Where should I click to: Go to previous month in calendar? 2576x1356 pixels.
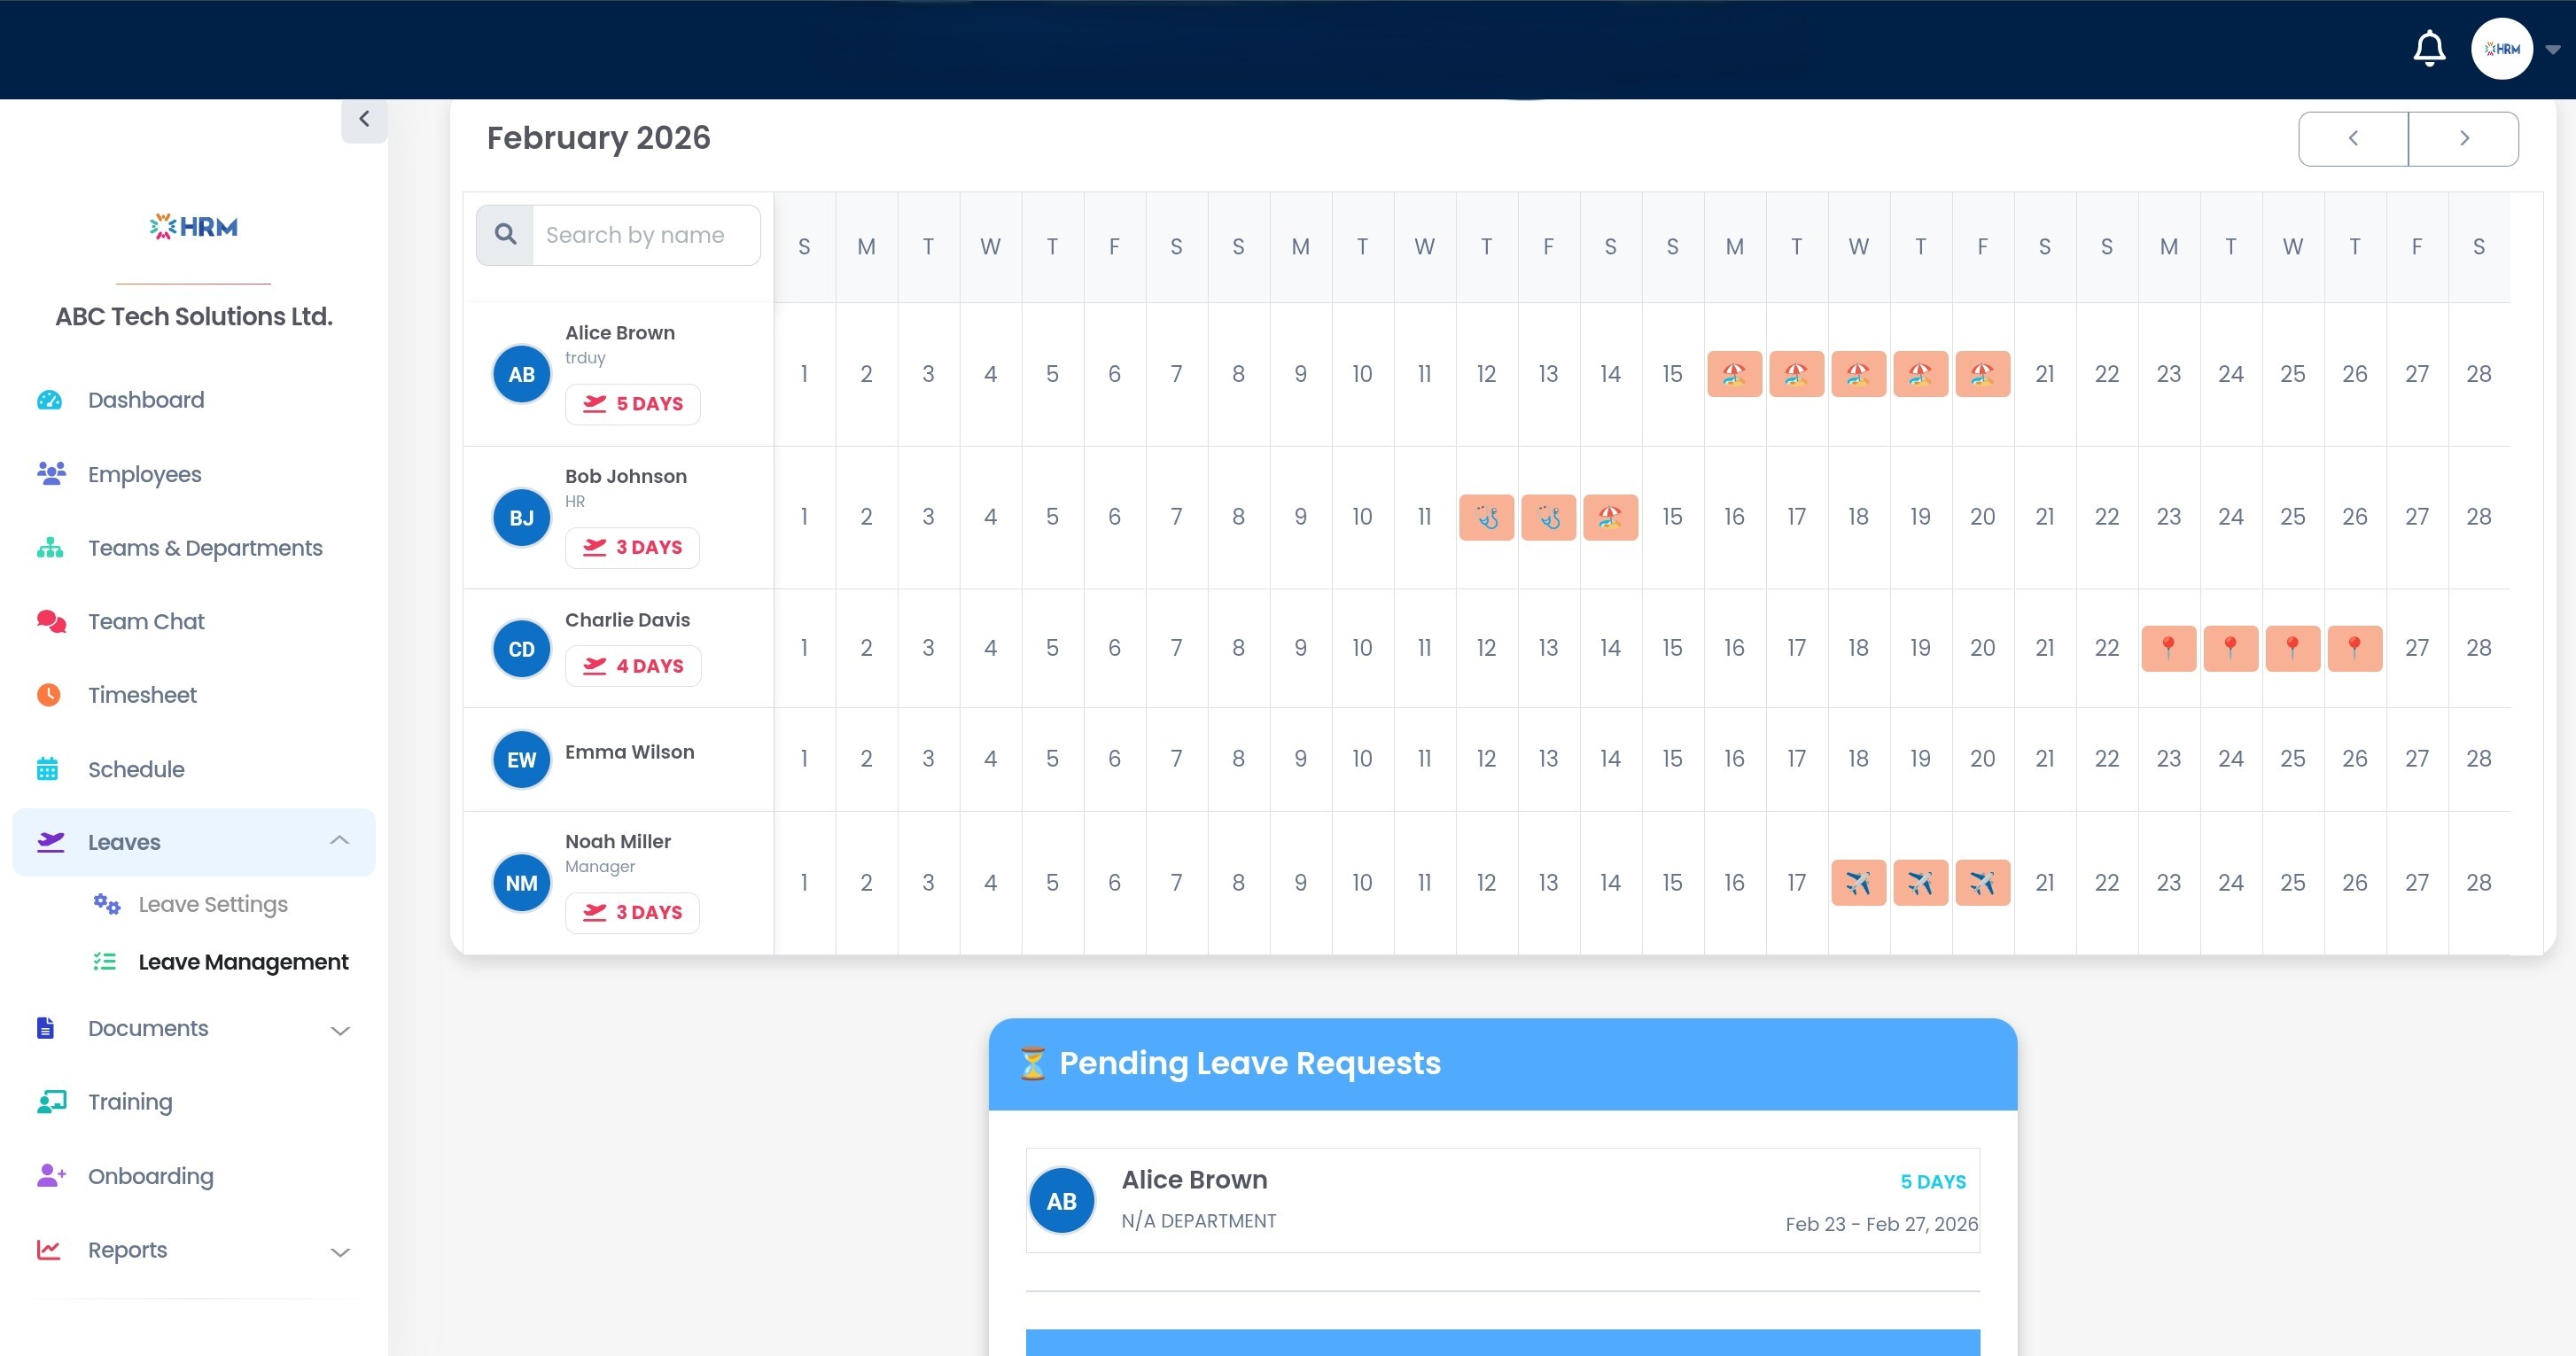click(x=2353, y=138)
